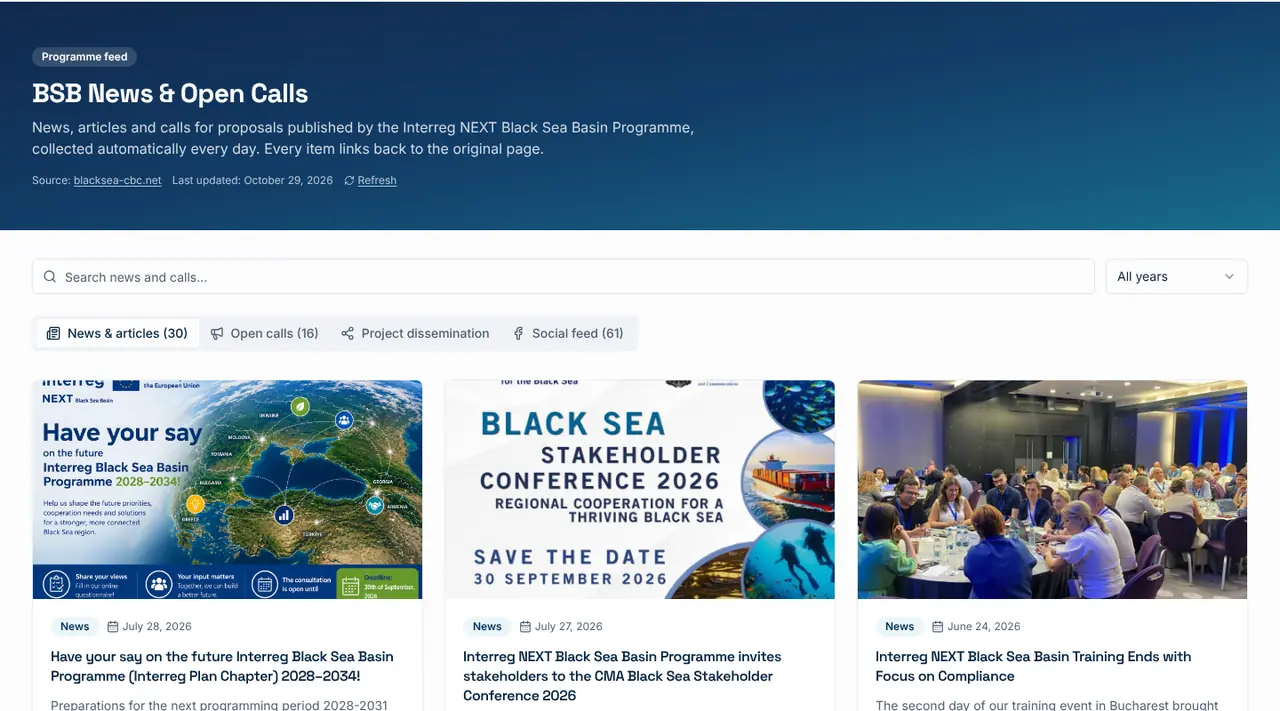Screen dimensions: 1280x711
Task: Click calendar icon next to July 28, 2026
Action: click(x=113, y=627)
